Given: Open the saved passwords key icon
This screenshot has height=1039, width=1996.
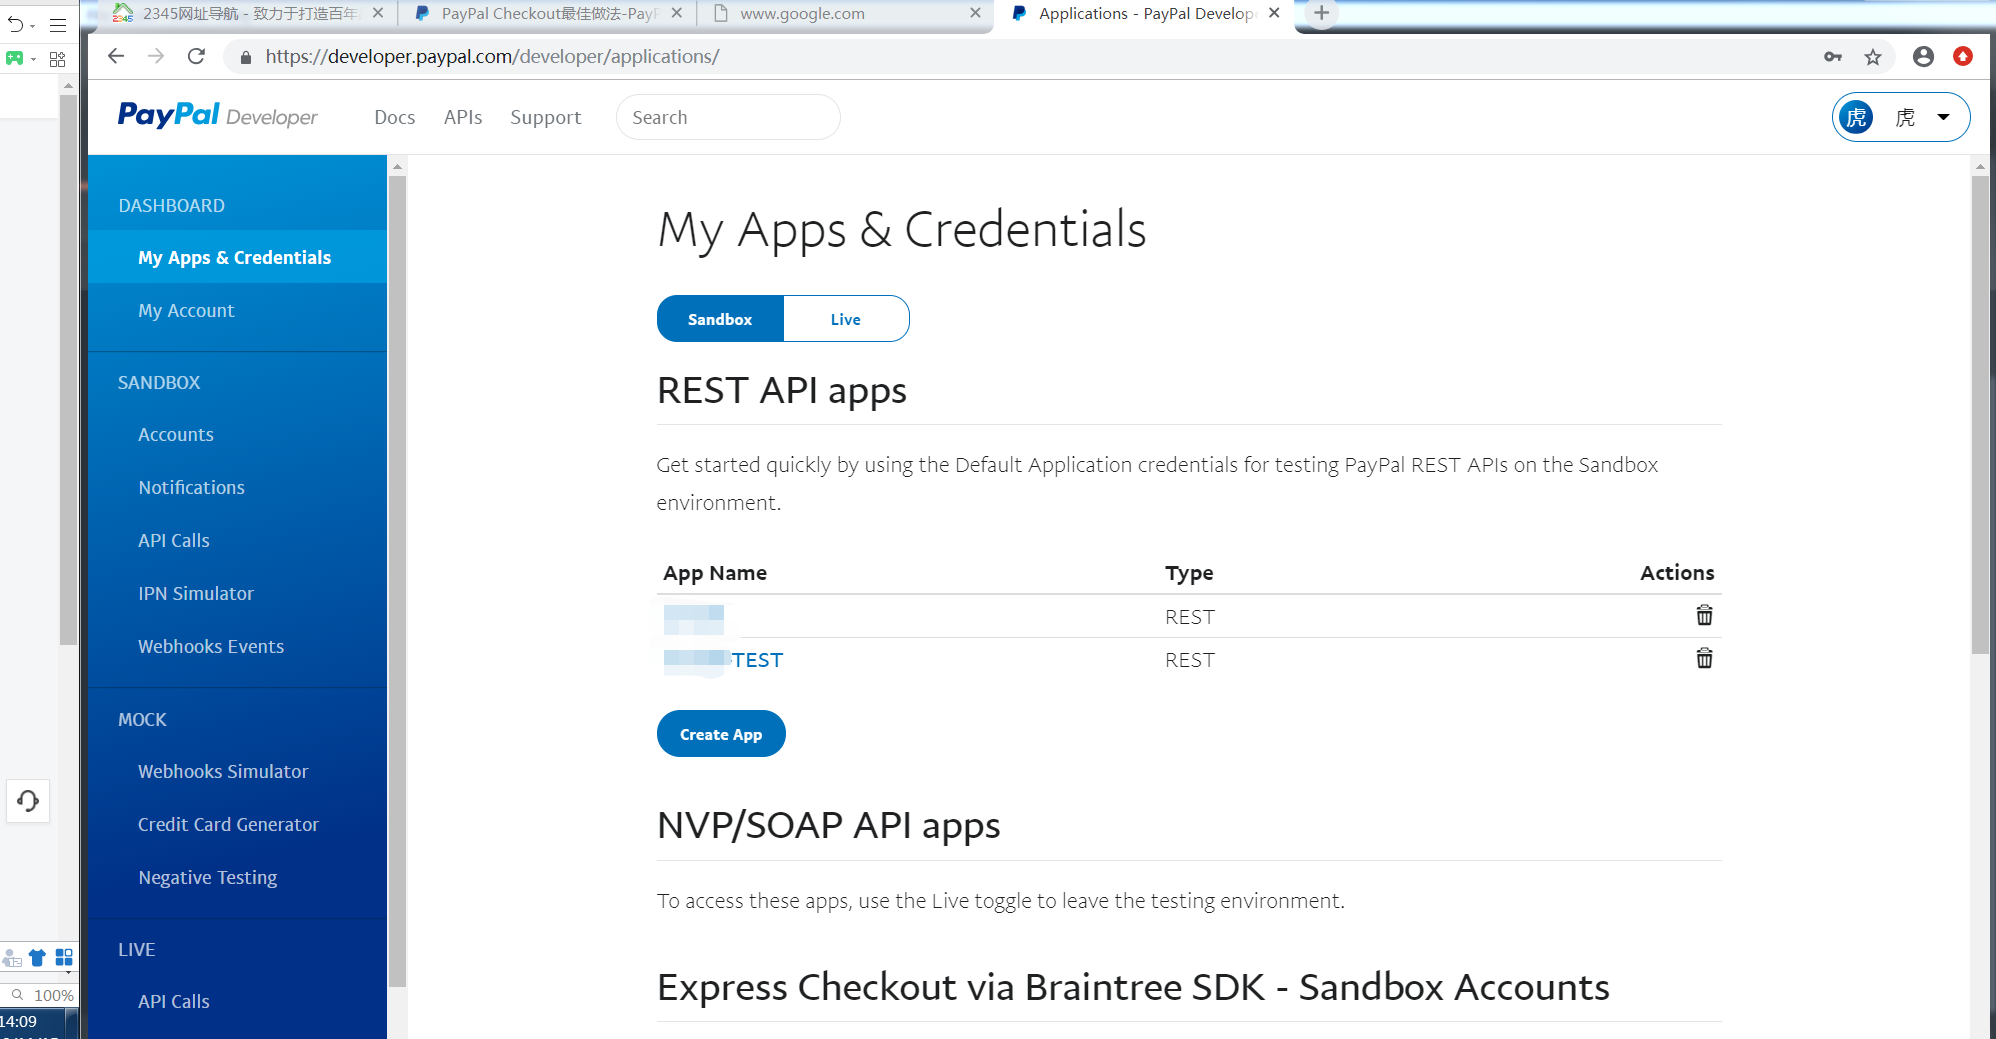Looking at the screenshot, I should (x=1832, y=57).
